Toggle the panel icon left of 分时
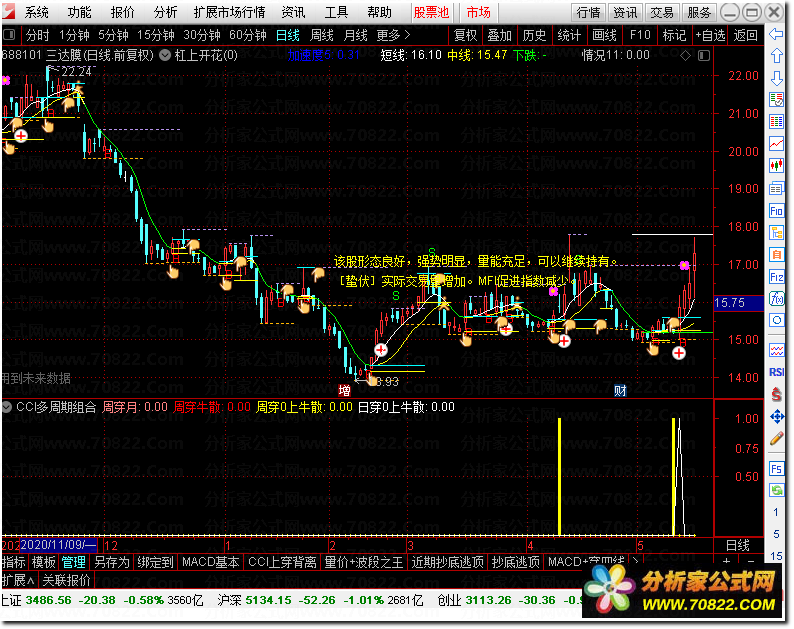794x629 pixels. click(9, 35)
